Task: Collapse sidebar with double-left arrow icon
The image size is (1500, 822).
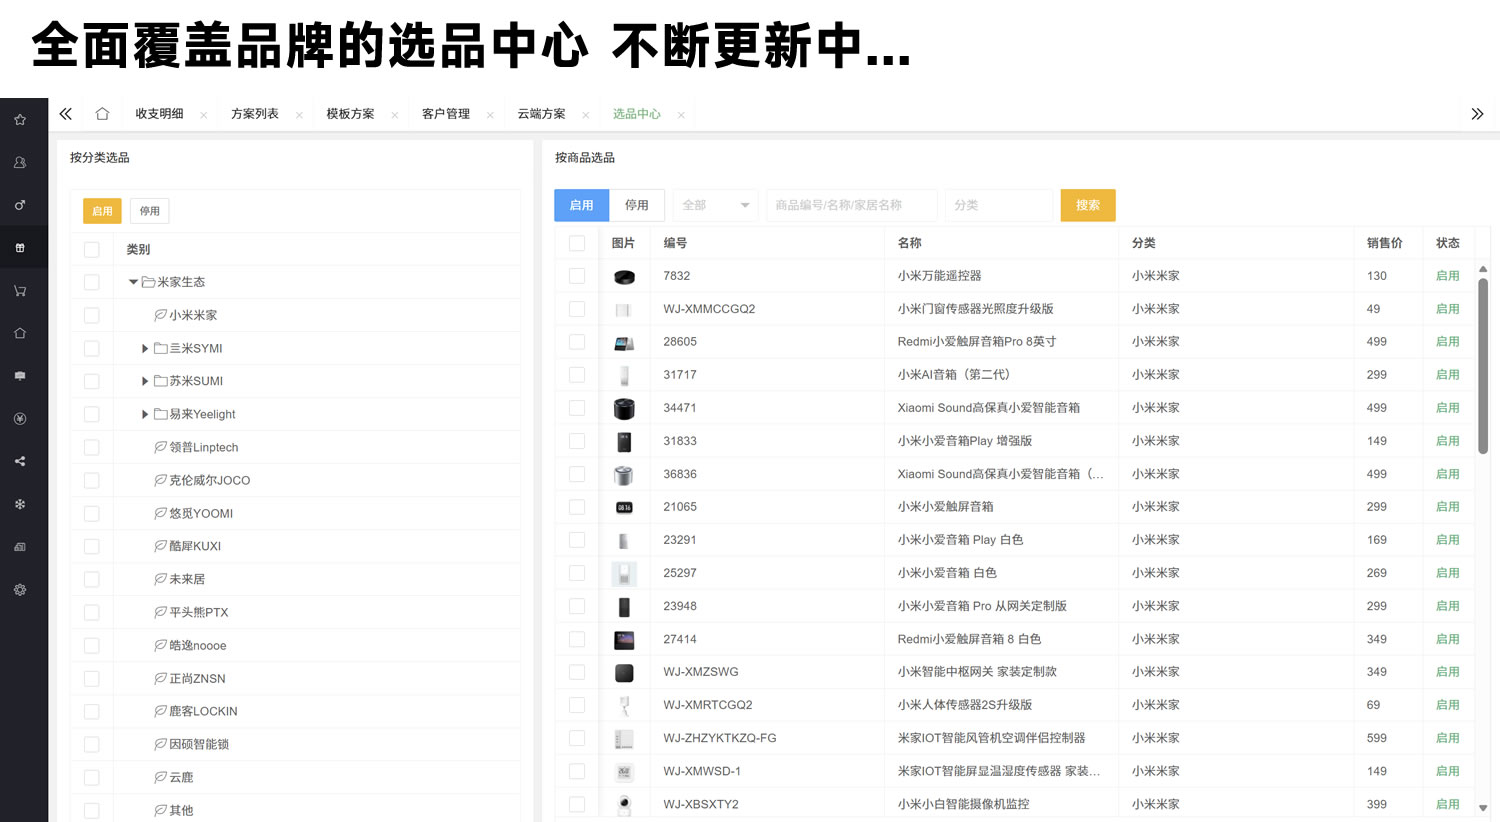Action: [x=66, y=114]
